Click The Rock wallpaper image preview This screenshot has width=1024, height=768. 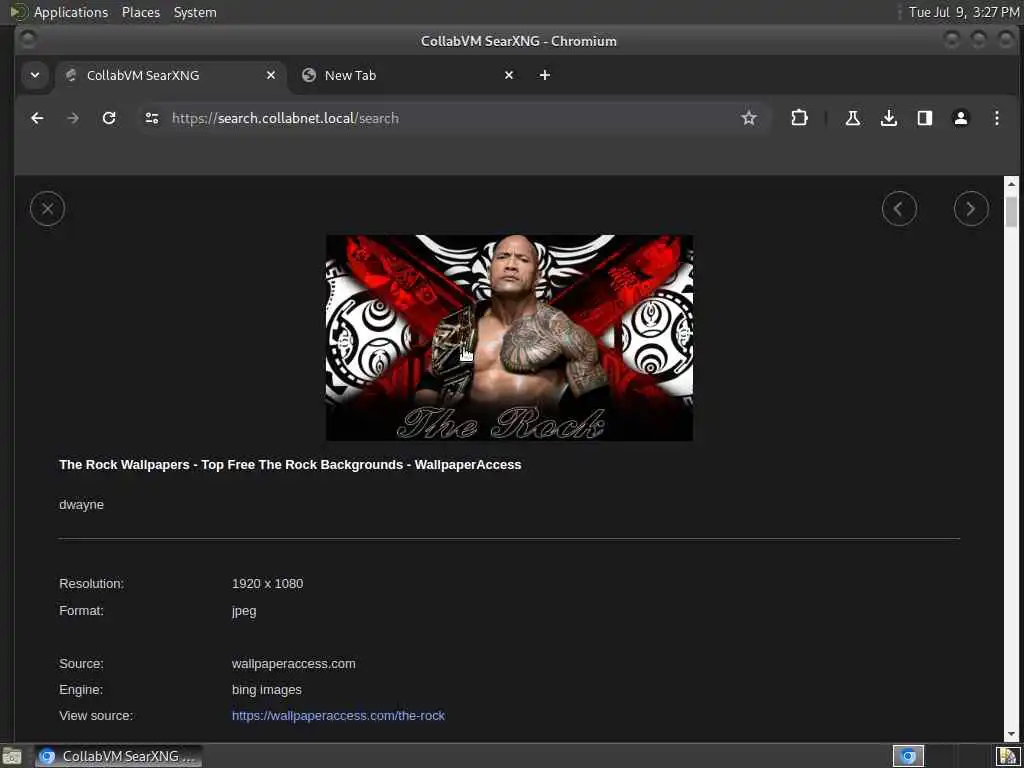click(509, 338)
